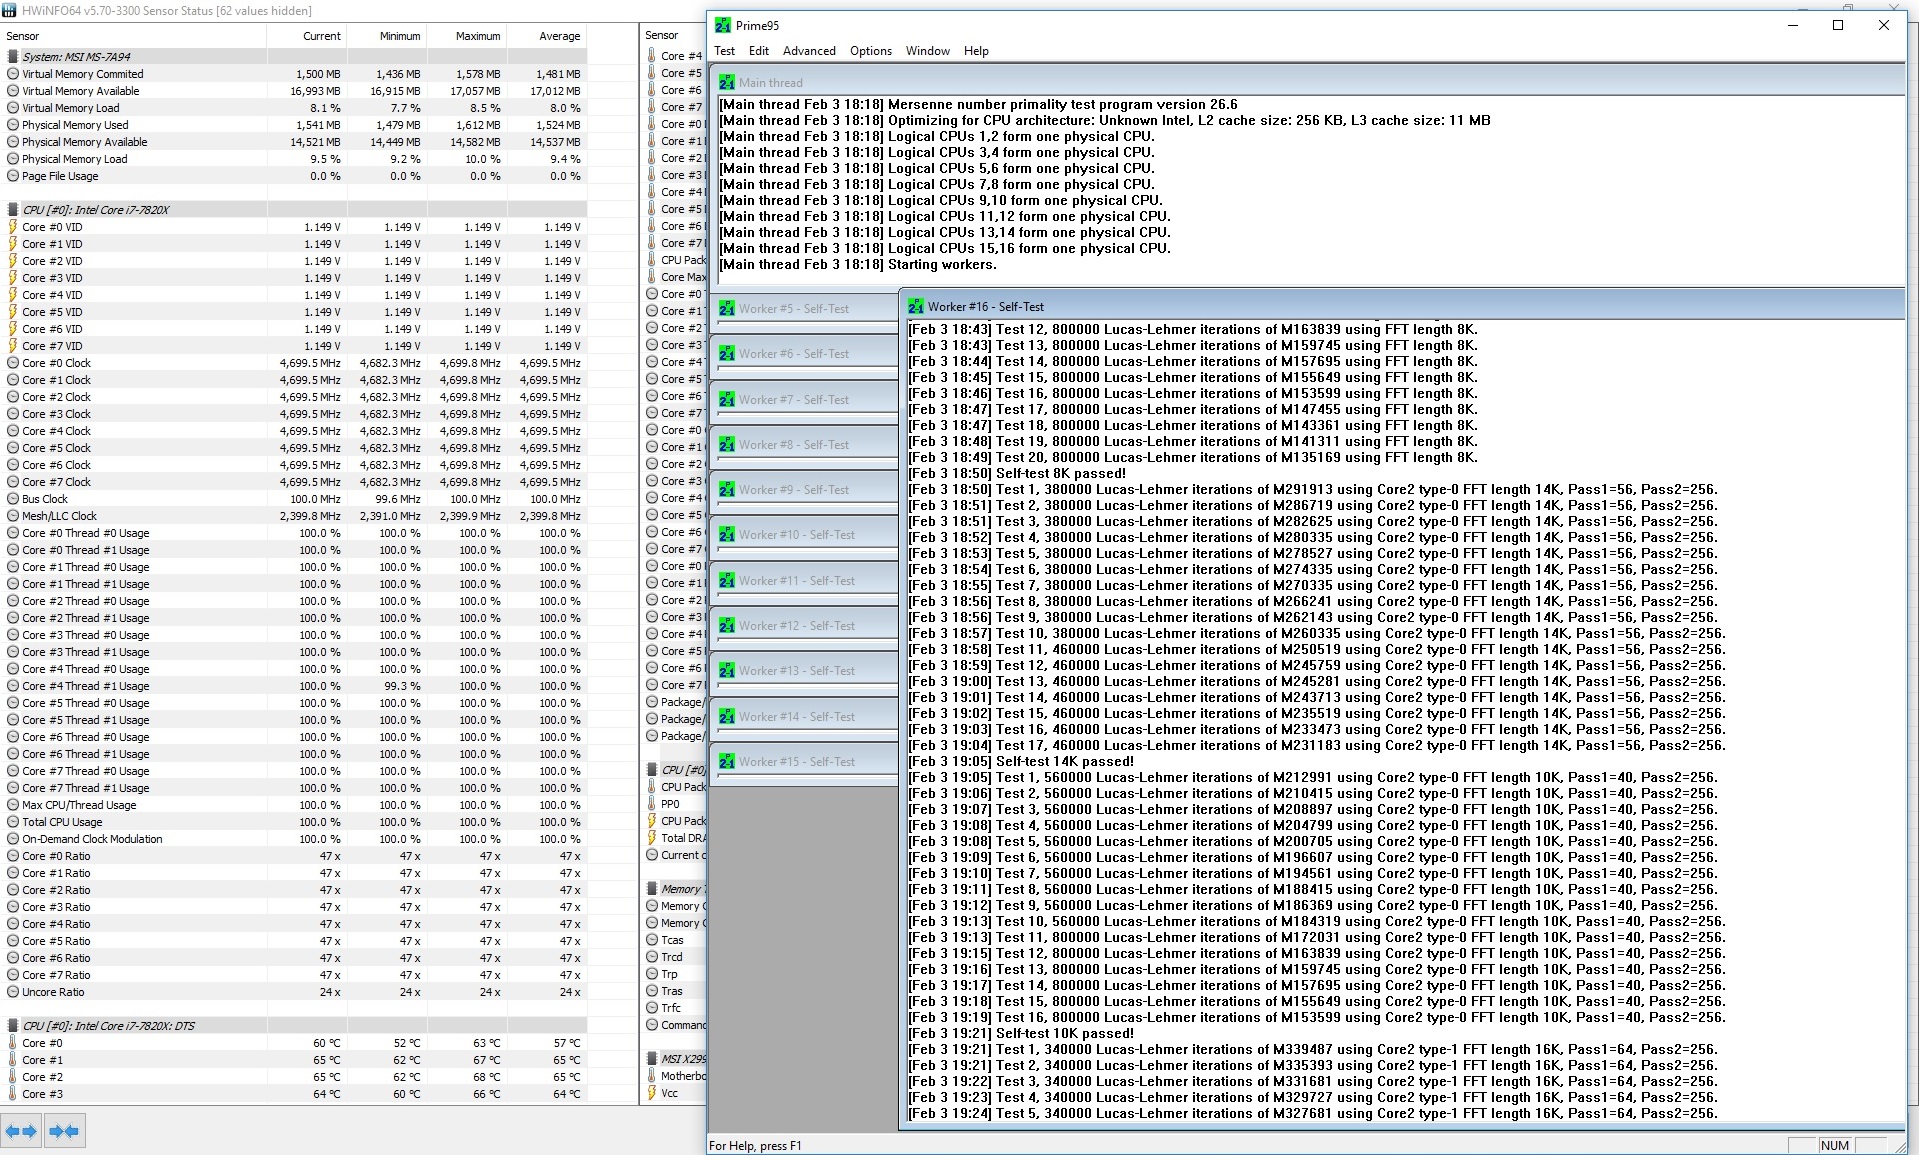Click the Worker #8 window icon
This screenshot has width=1919, height=1155.
tap(727, 445)
